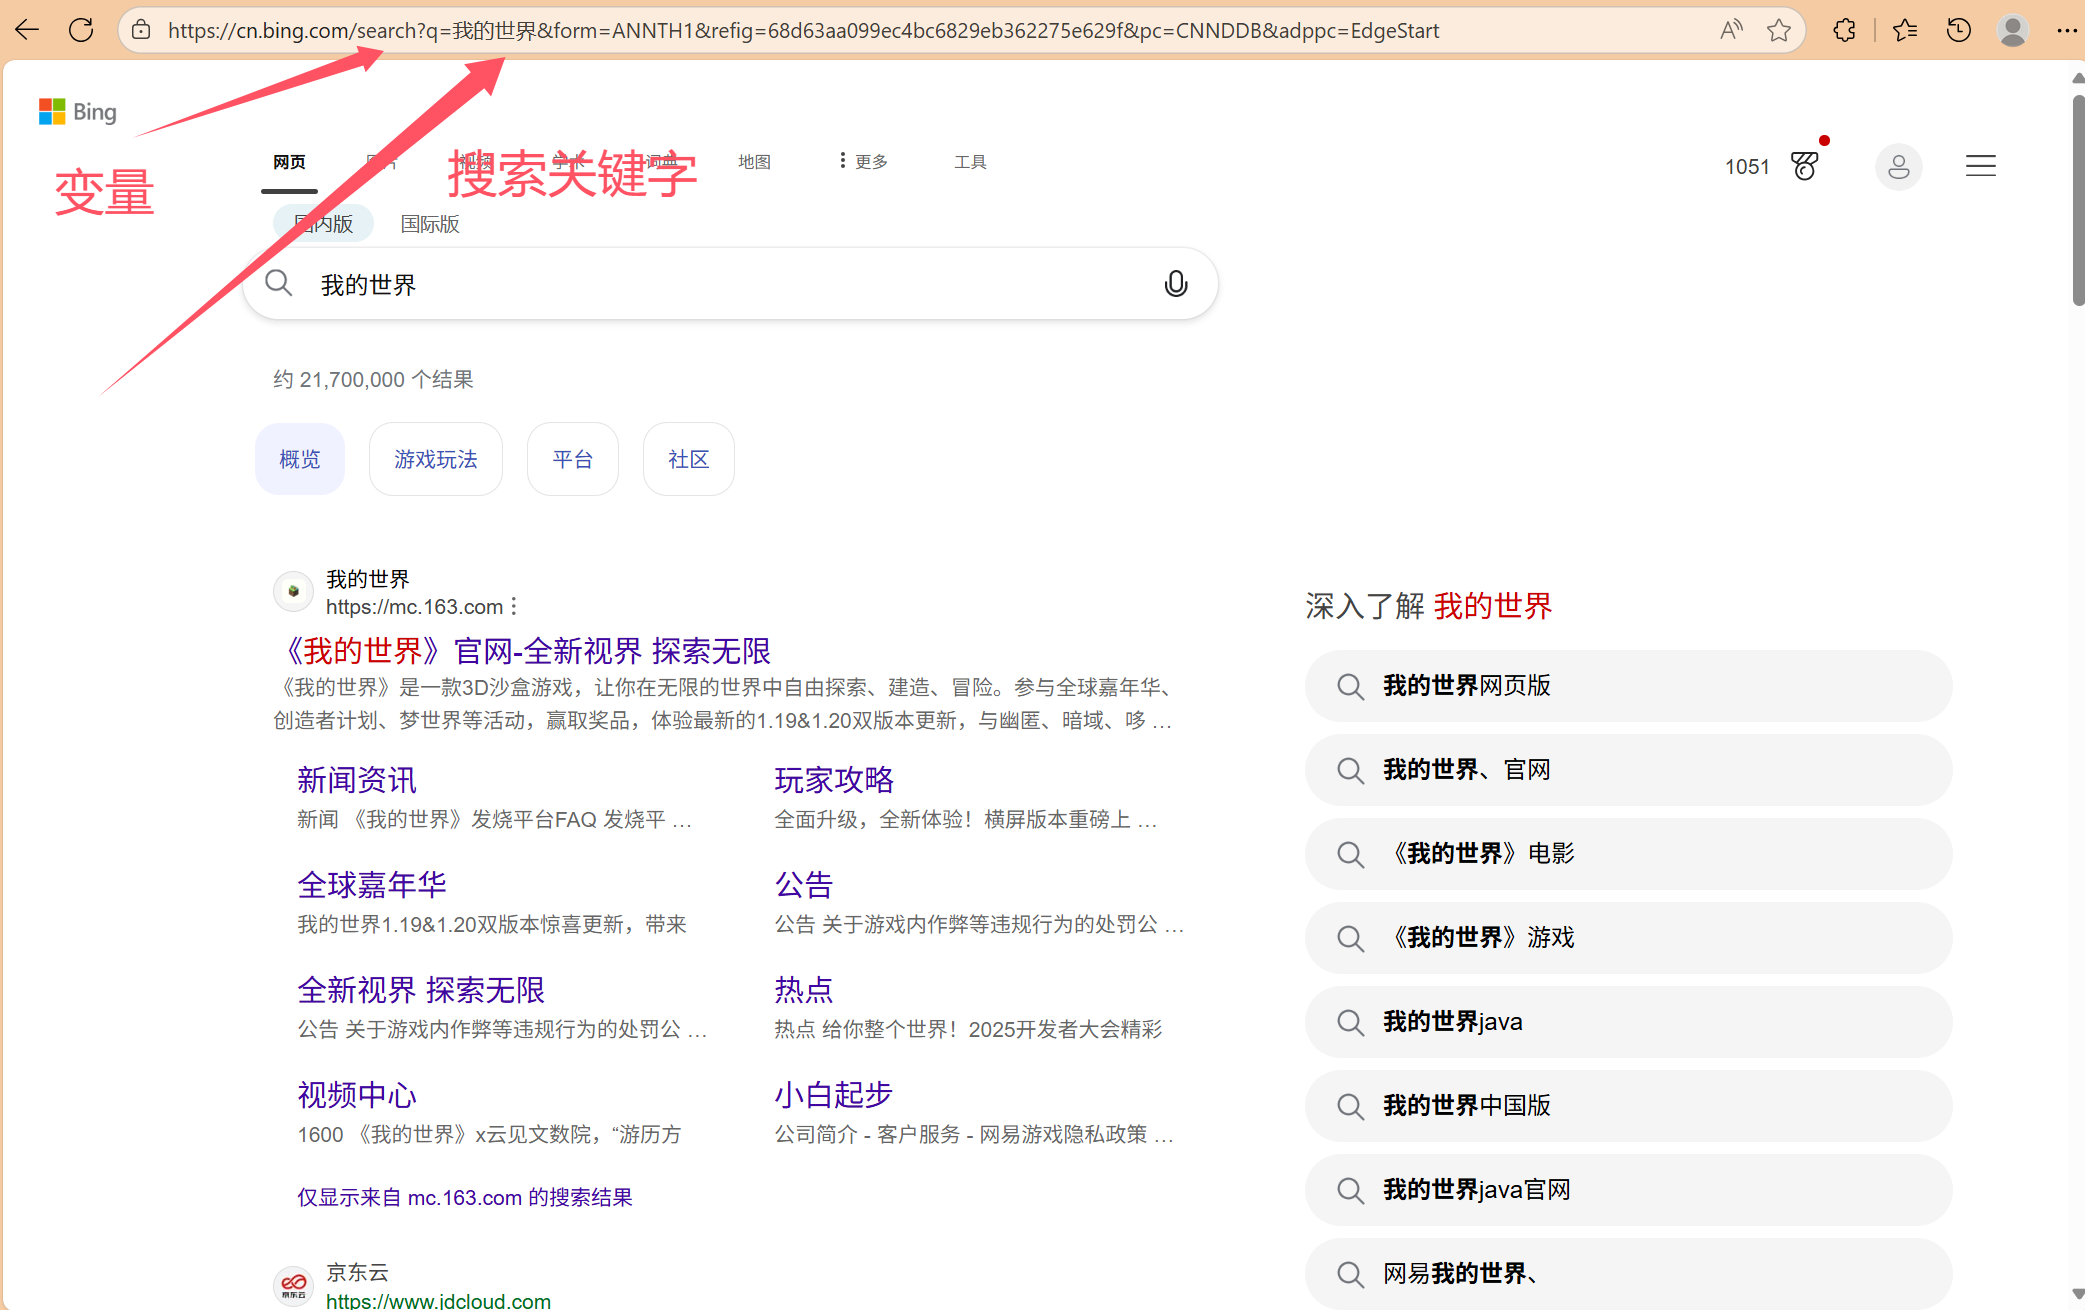Image resolution: width=2085 pixels, height=1310 pixels.
Task: Open the 新闻资讯 sublink
Action: [357, 780]
